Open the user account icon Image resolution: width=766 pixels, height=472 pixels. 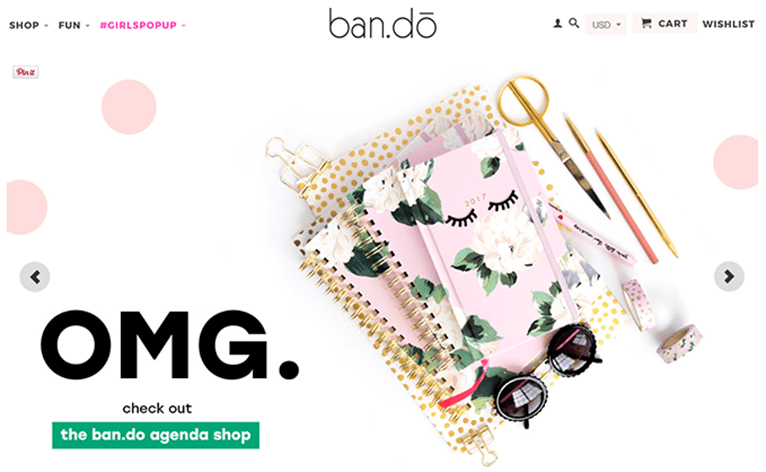(557, 23)
